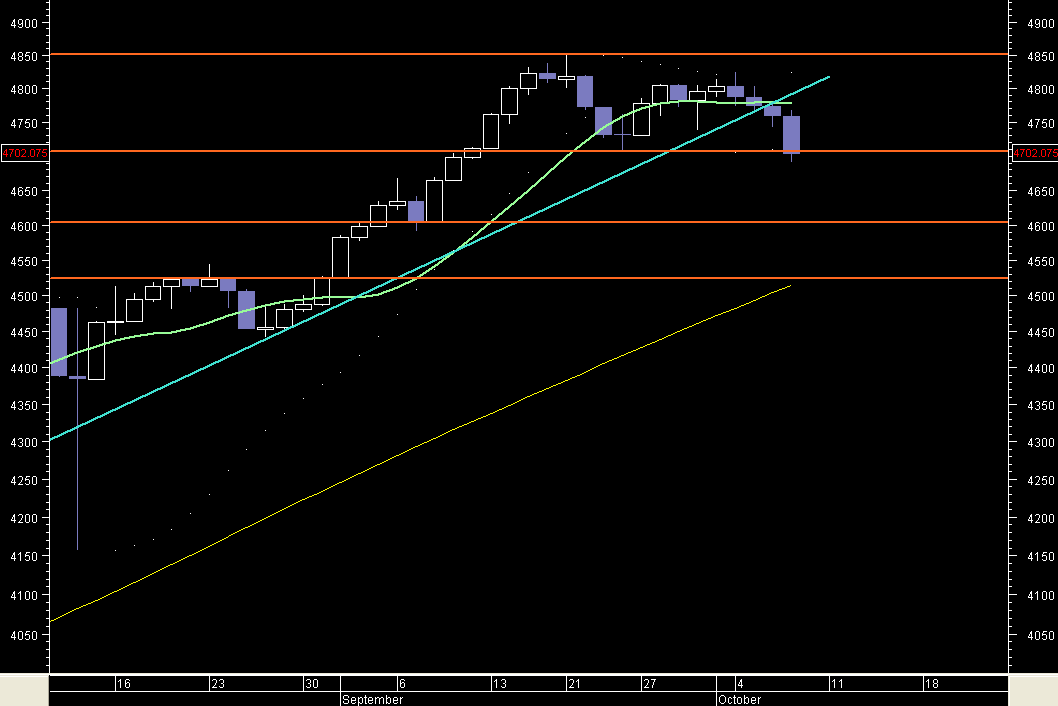Screen dimensions: 1058x706
Task: Click the 4500 label on the left price axis
Action: click(24, 296)
